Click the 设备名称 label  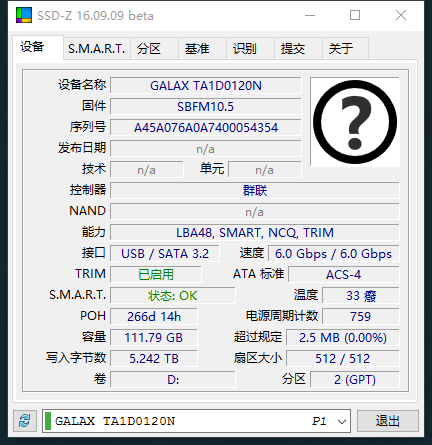(x=82, y=85)
